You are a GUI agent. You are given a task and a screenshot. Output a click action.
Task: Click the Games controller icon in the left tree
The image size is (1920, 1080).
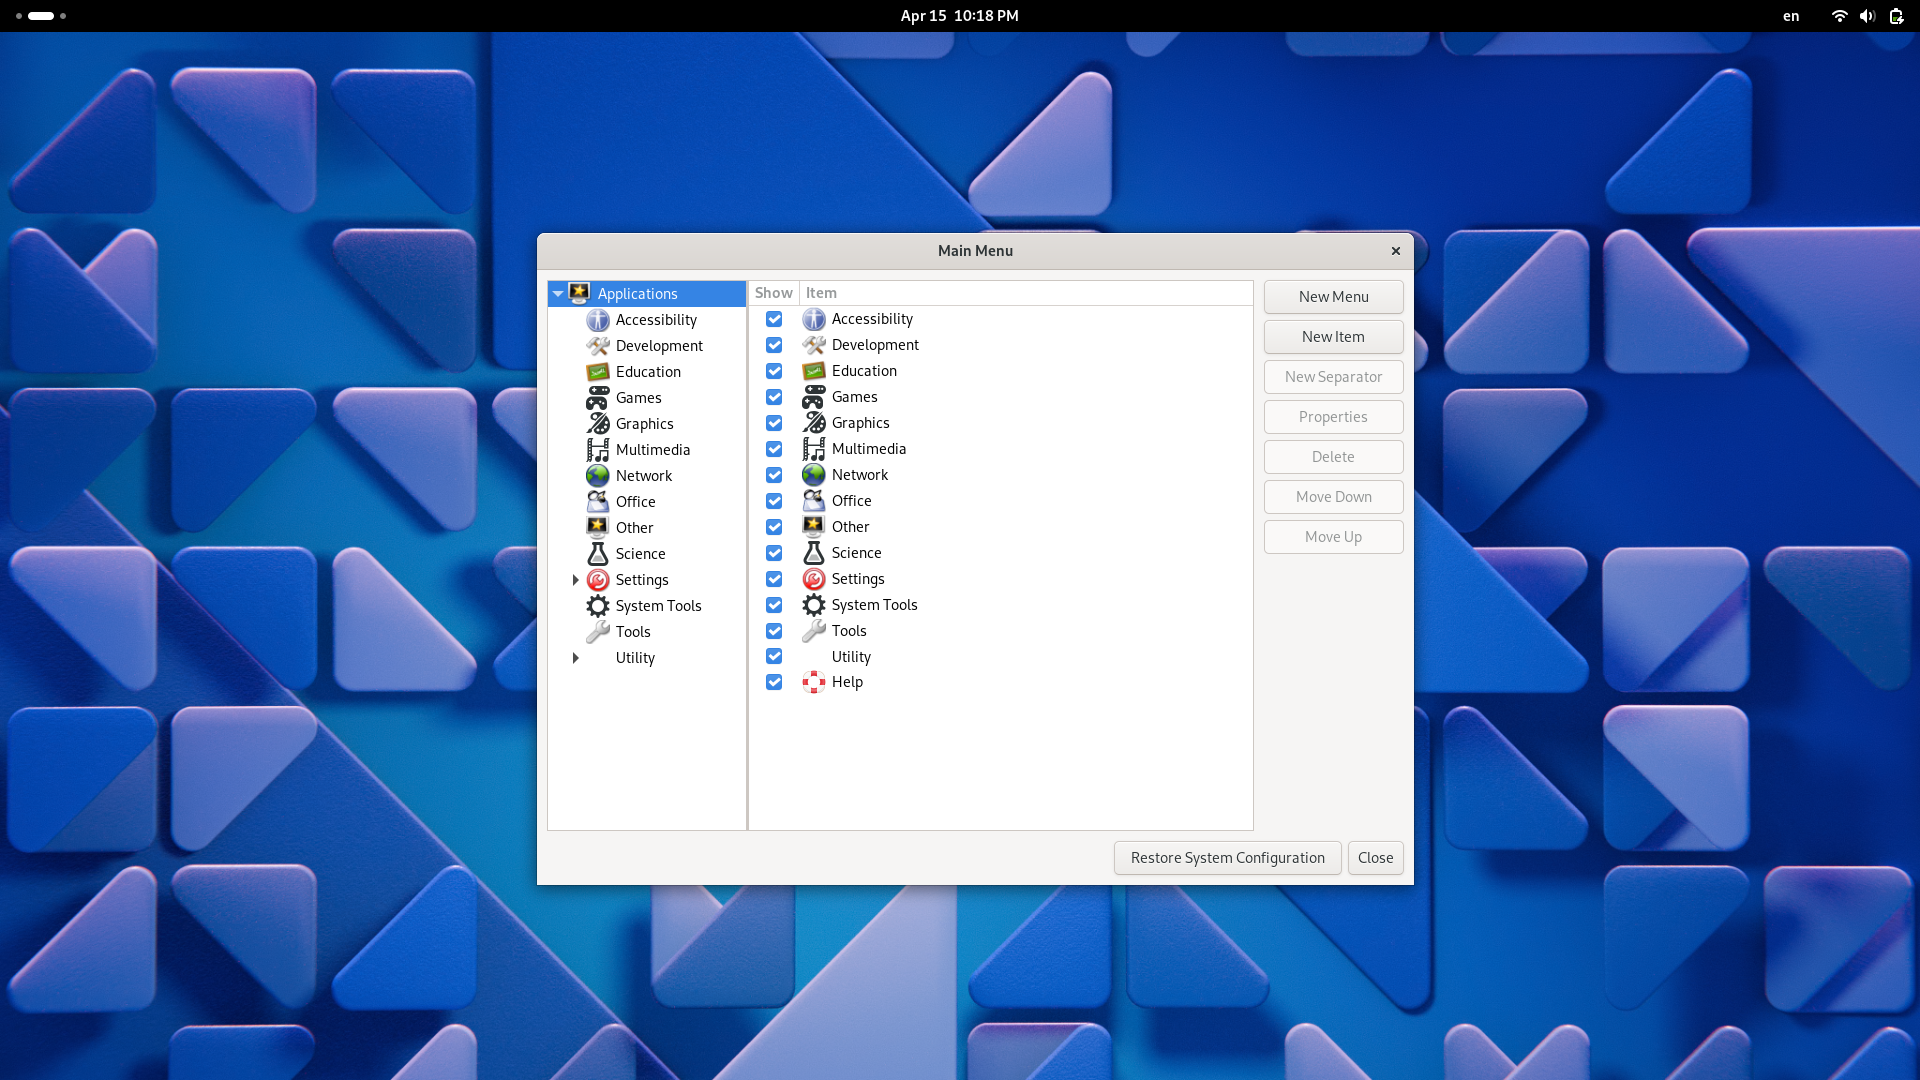(x=598, y=398)
